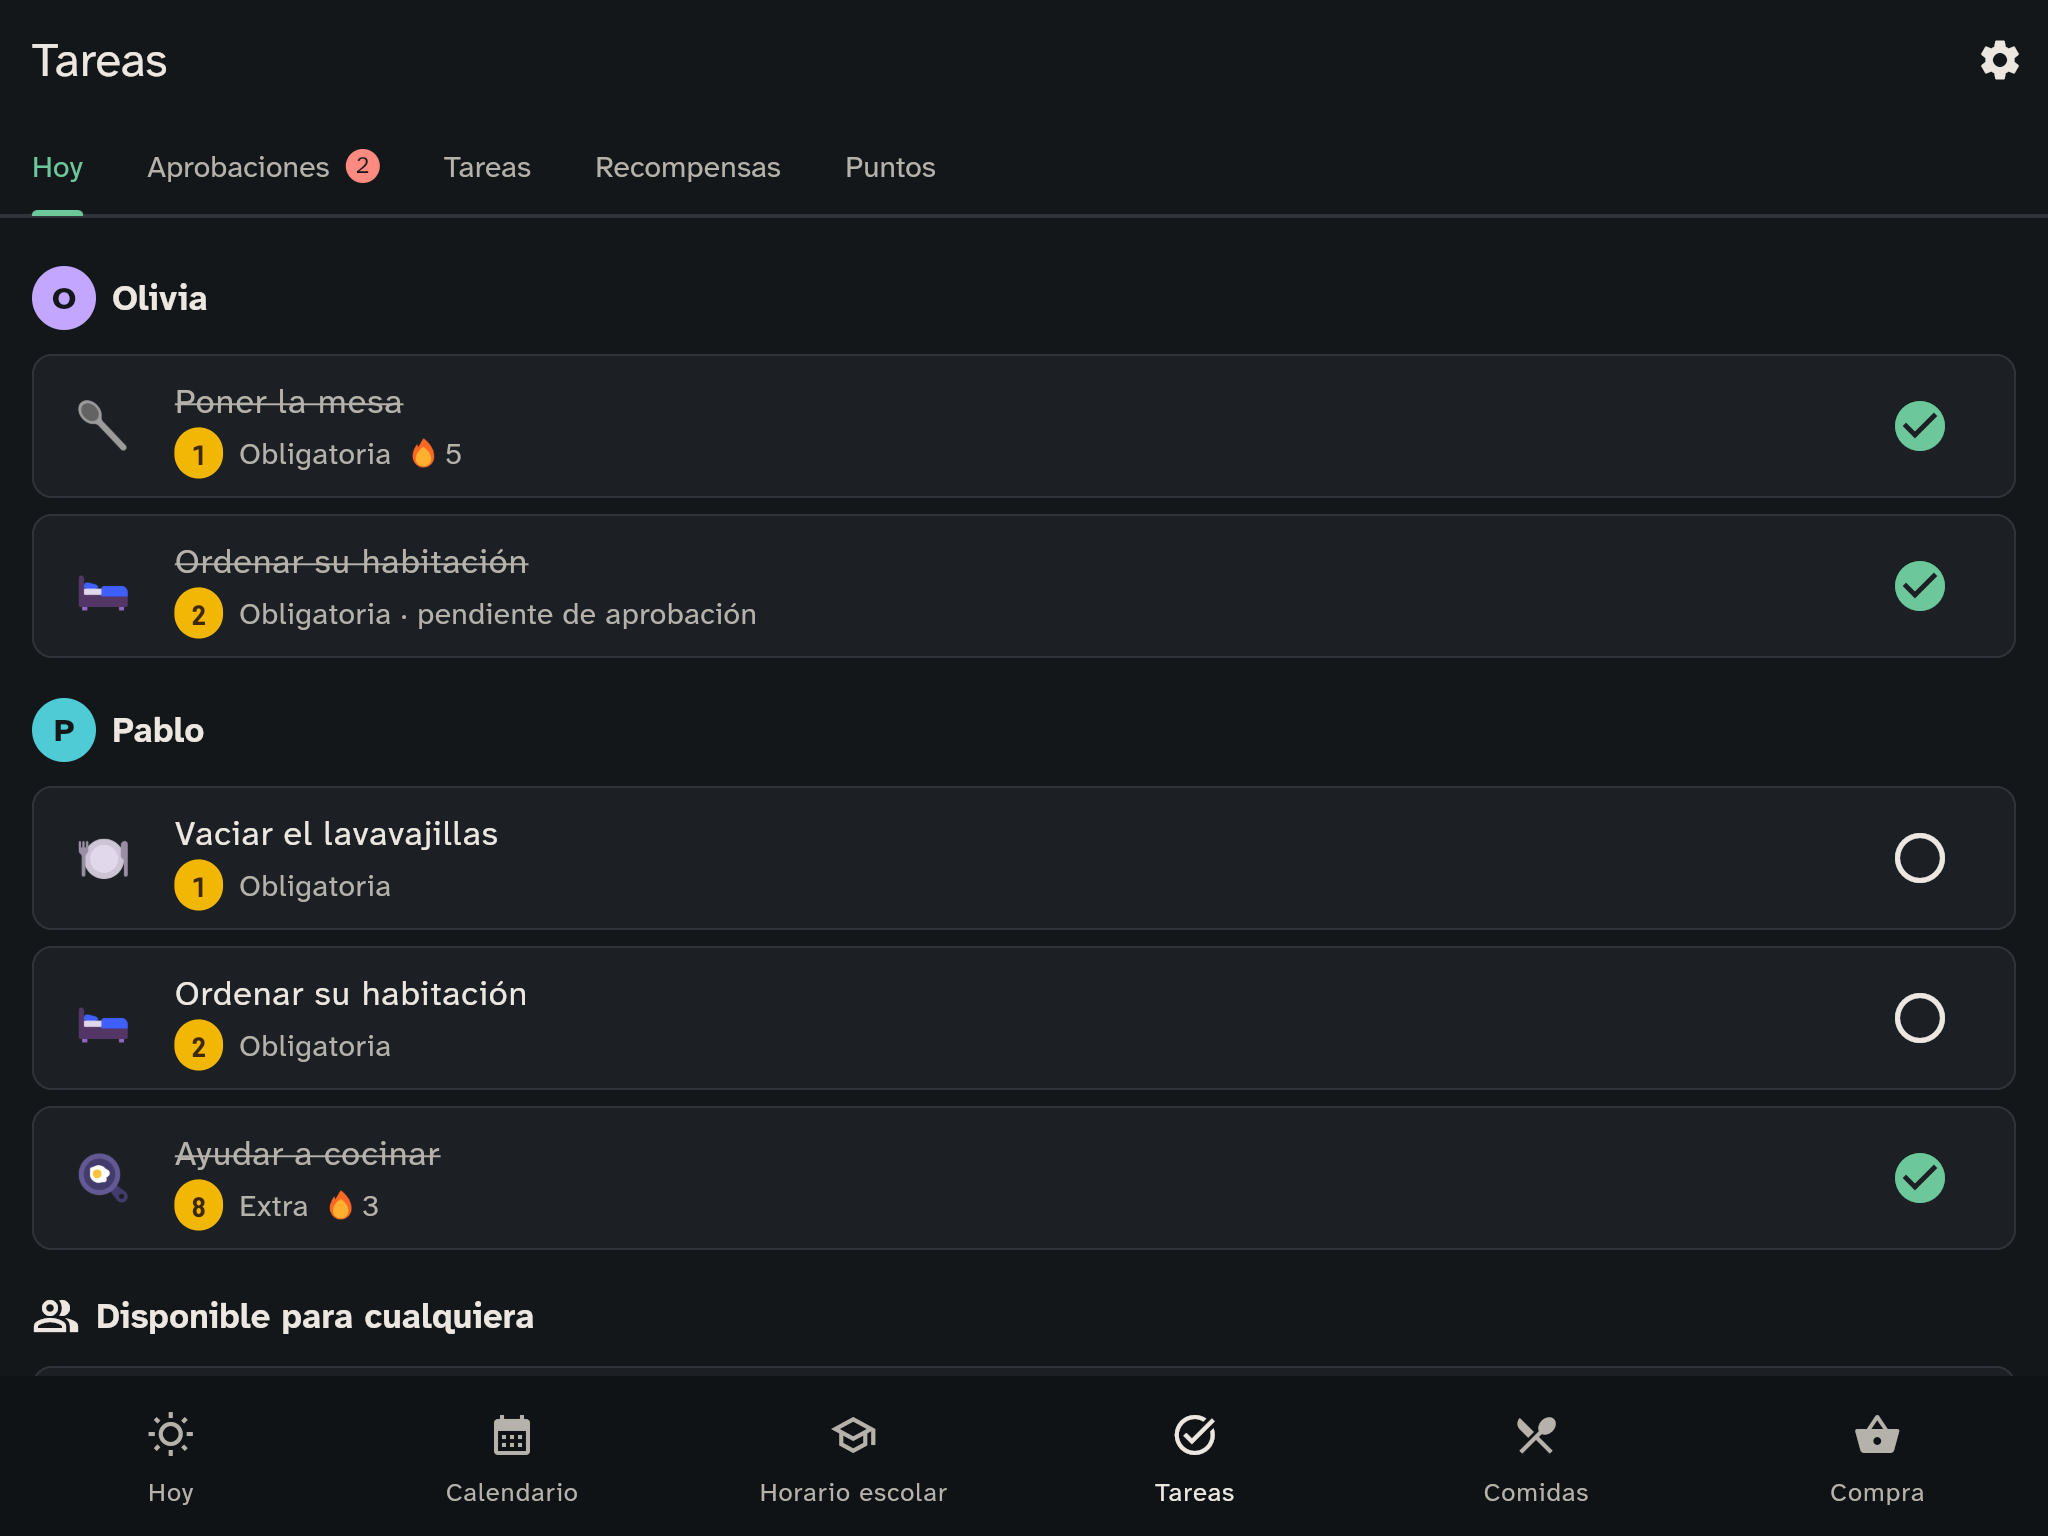2048x1536 pixels.
Task: Click the plate icon for Vaciar el lavavajillas
Action: (x=103, y=858)
